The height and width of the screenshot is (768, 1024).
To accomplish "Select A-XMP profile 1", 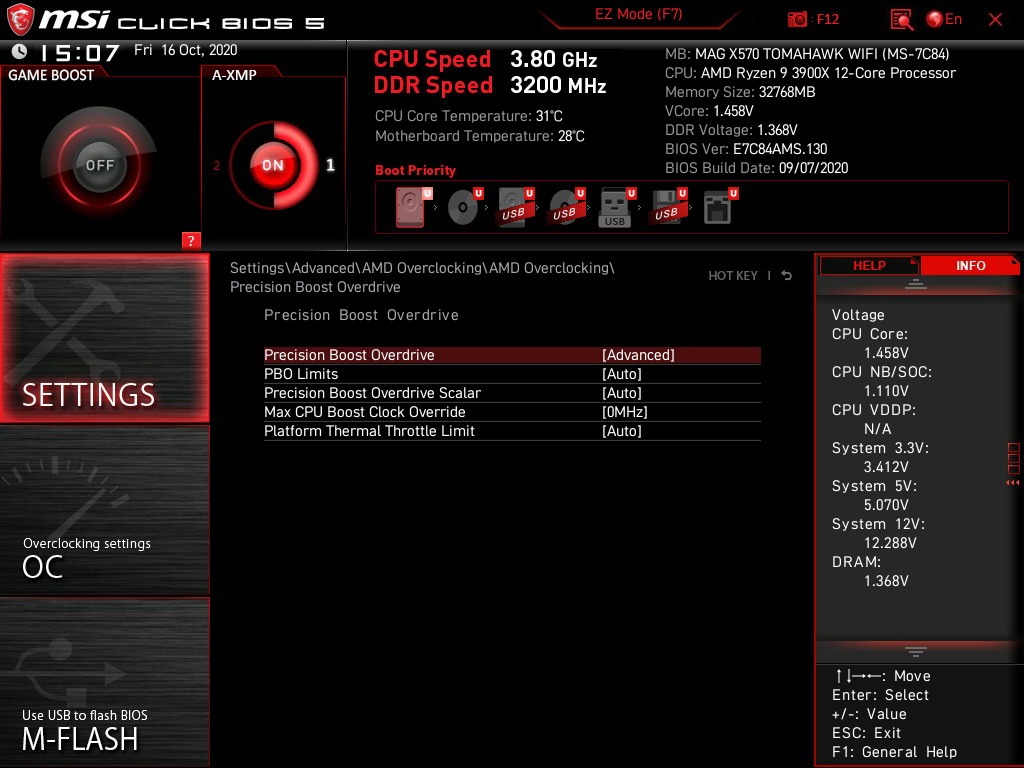I will 330,165.
